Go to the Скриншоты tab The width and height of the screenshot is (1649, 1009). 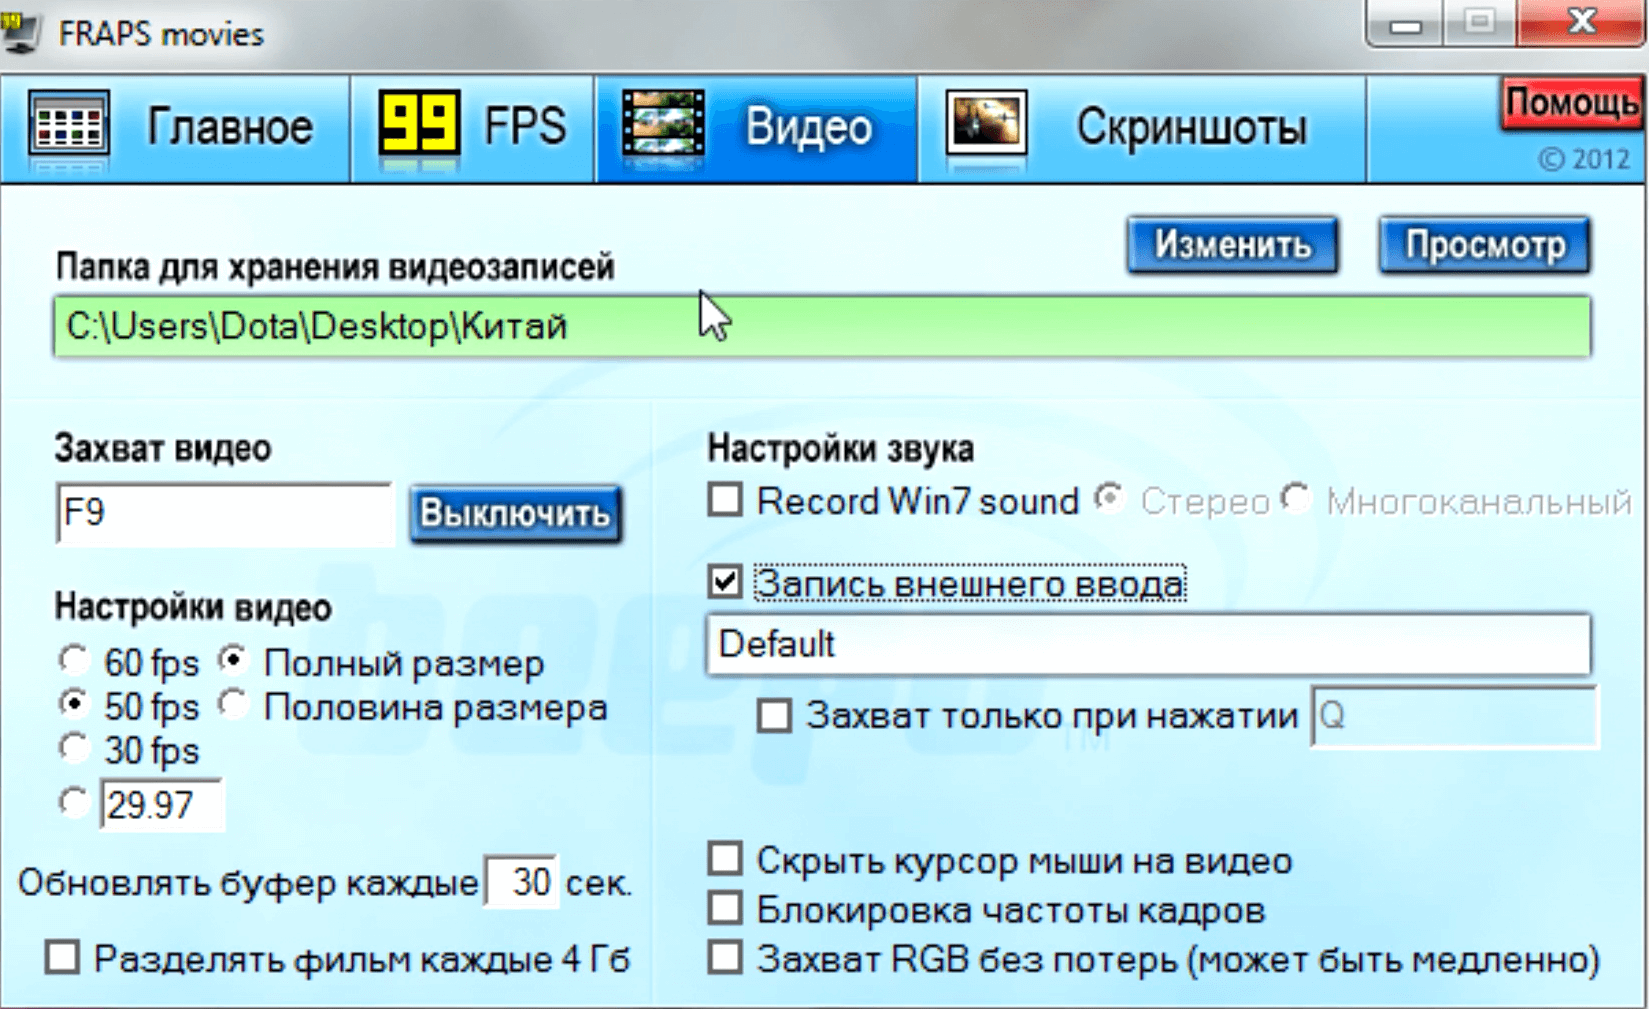pyautogui.click(x=1141, y=127)
